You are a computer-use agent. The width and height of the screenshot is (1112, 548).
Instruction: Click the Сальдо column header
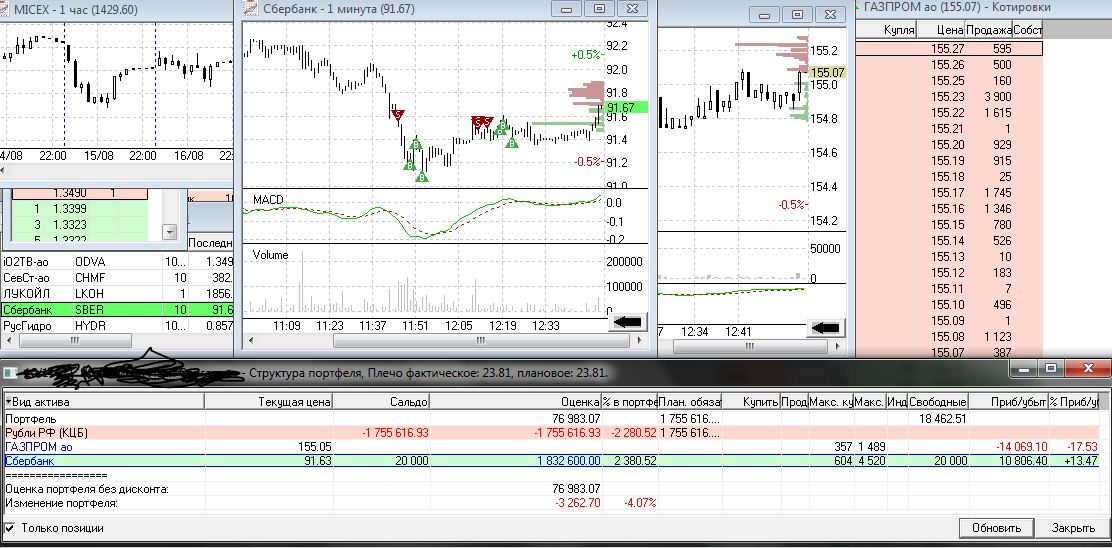pyautogui.click(x=382, y=402)
